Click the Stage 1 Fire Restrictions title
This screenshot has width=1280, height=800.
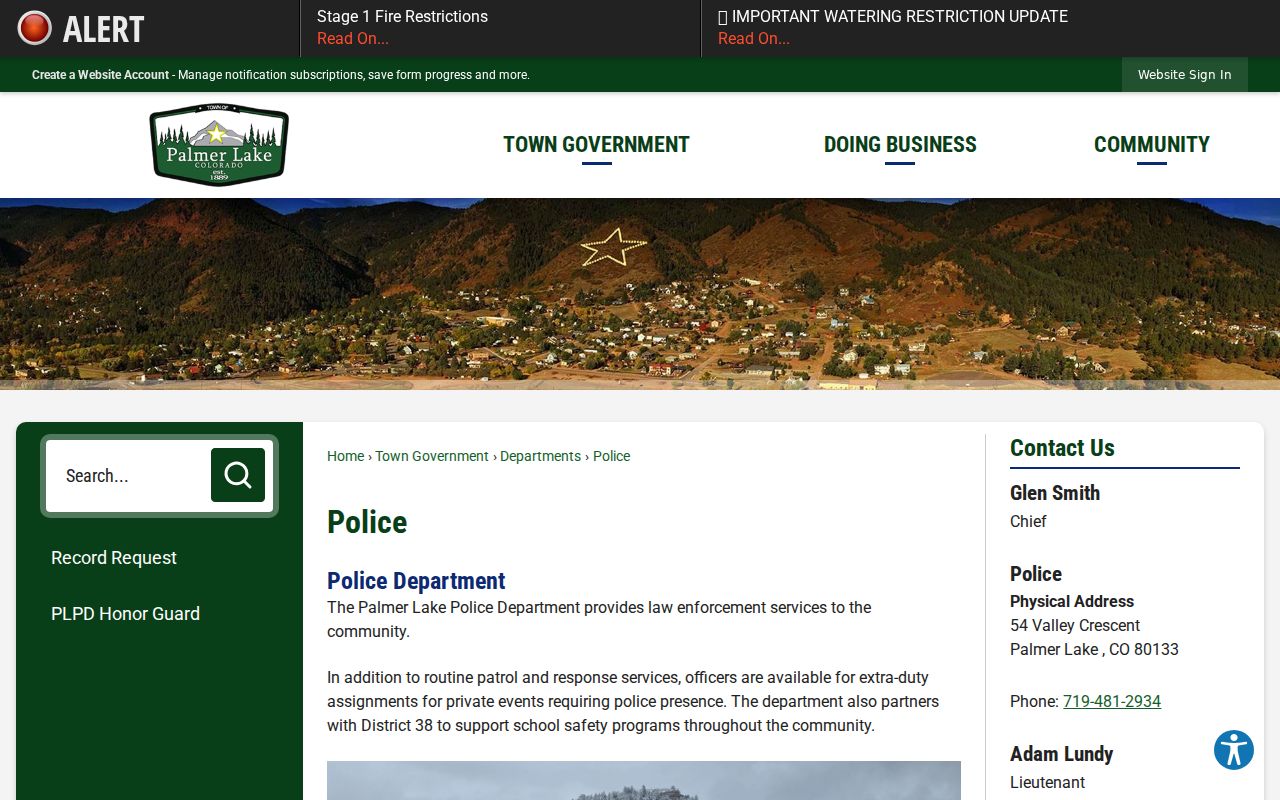[x=402, y=16]
